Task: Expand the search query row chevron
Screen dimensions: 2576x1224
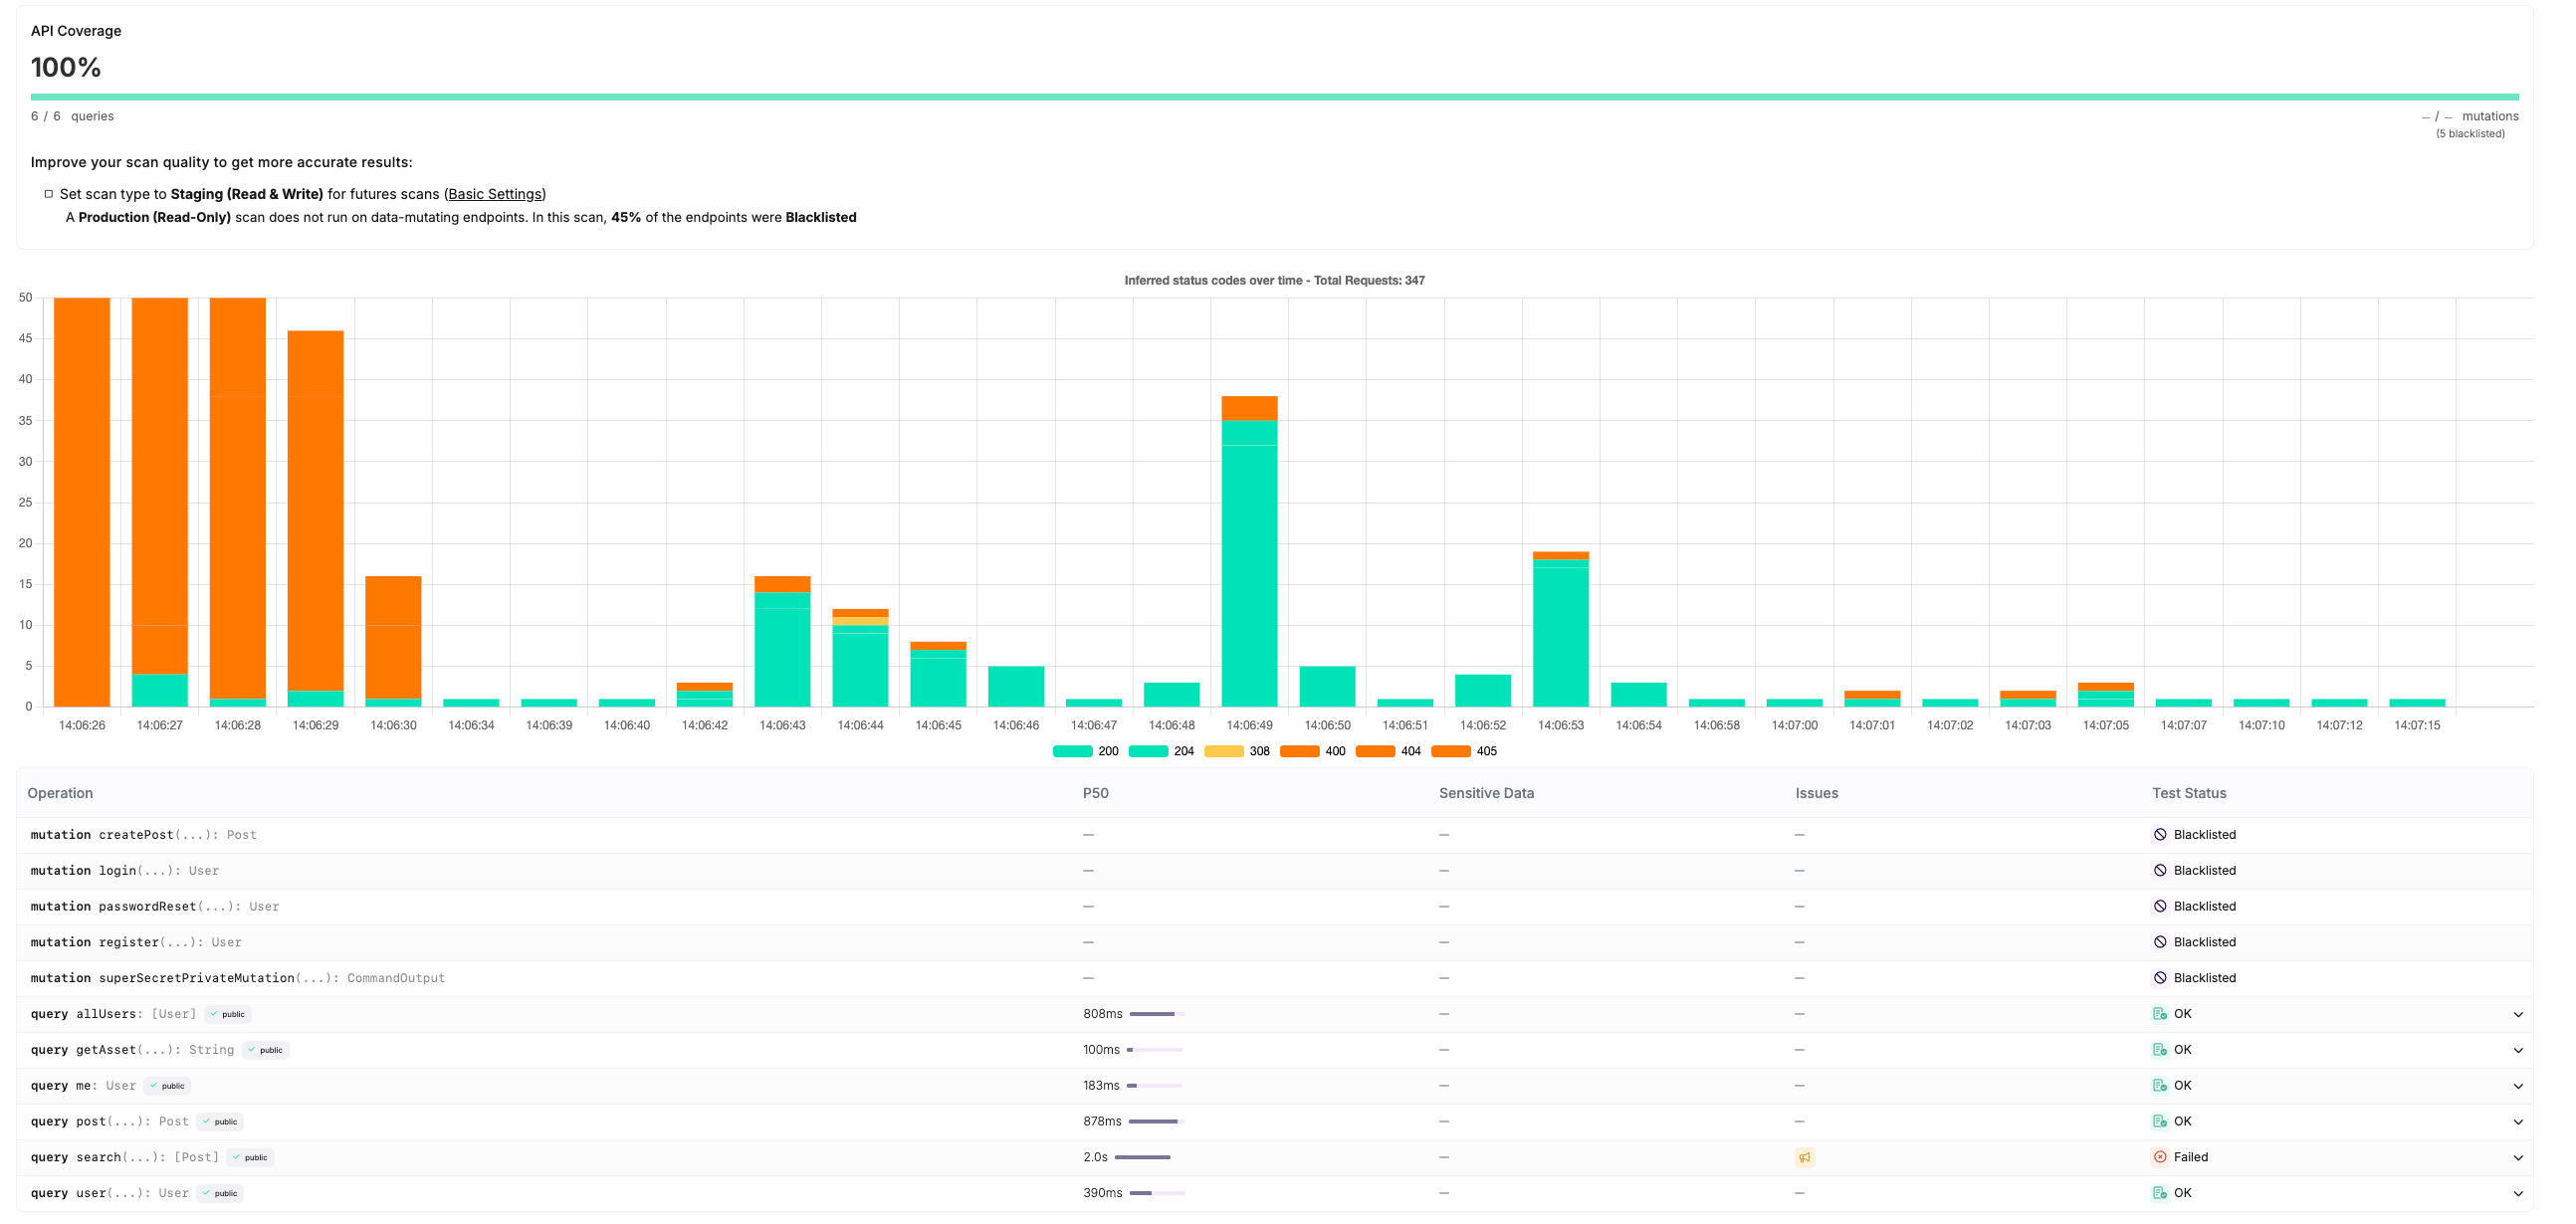Action: coord(2518,1158)
